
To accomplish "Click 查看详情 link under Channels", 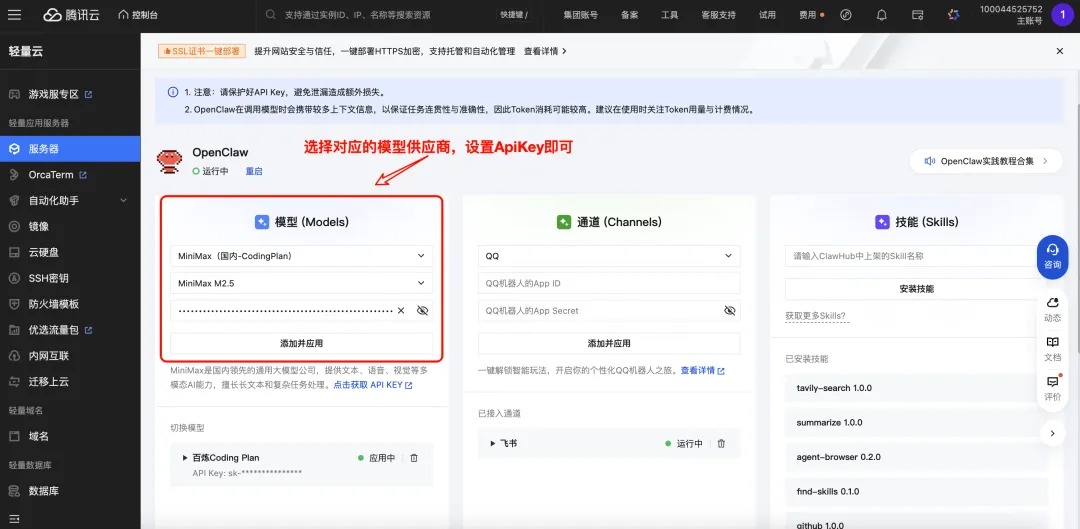I will pos(703,371).
